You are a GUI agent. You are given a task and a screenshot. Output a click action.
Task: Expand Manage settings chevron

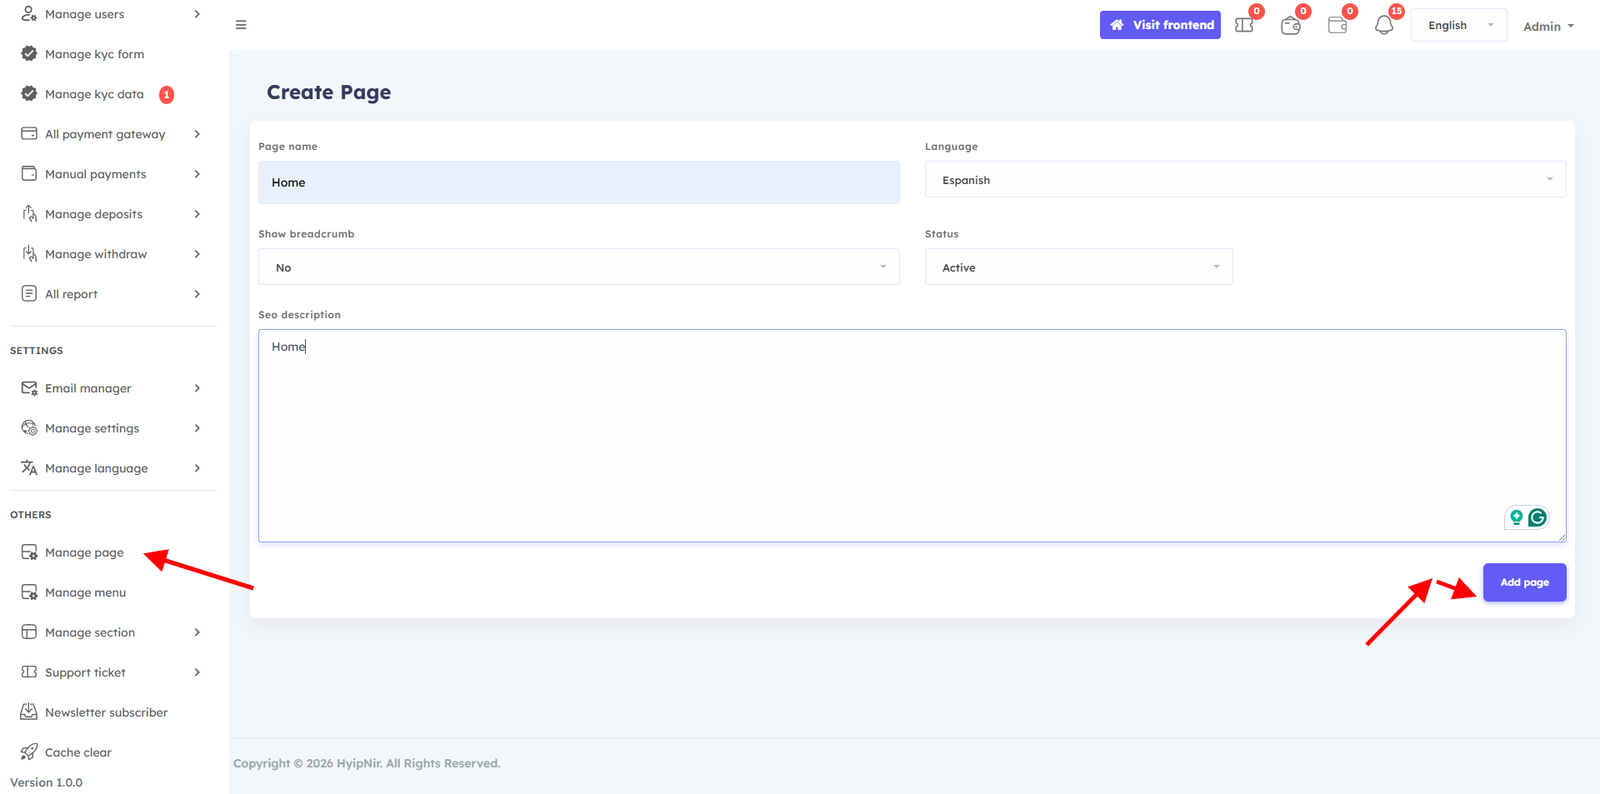click(197, 428)
